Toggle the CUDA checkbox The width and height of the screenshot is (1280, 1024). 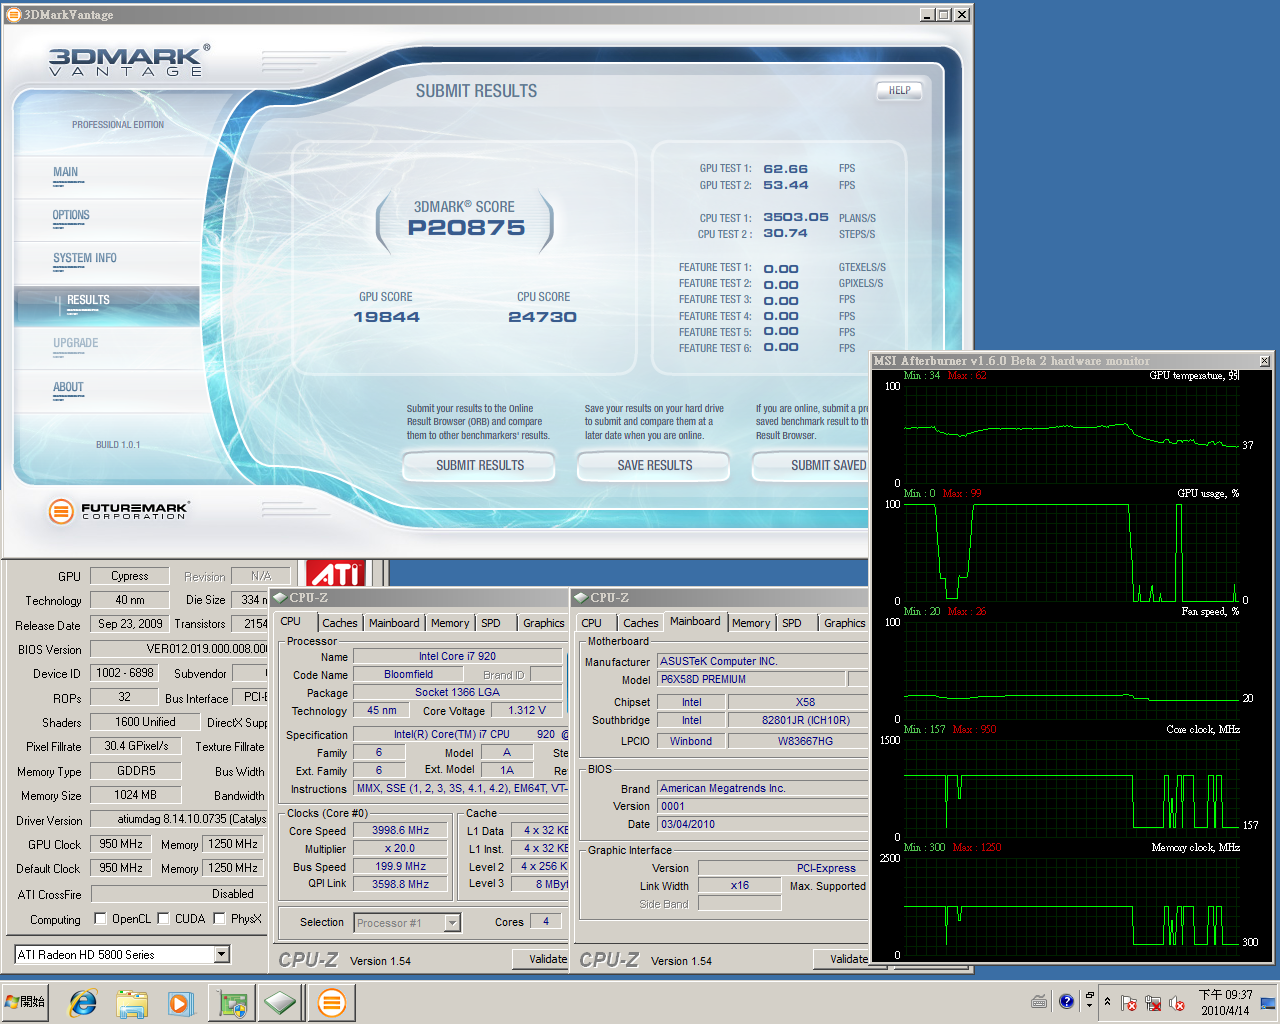point(163,919)
